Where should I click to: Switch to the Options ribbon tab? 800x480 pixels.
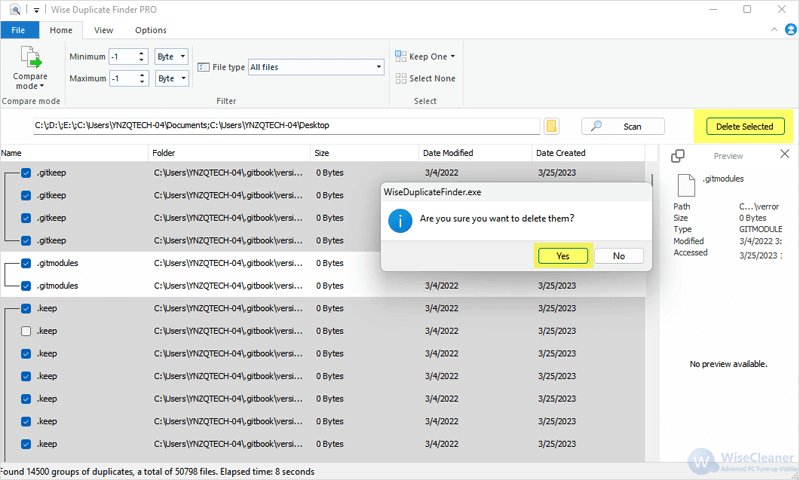click(151, 30)
